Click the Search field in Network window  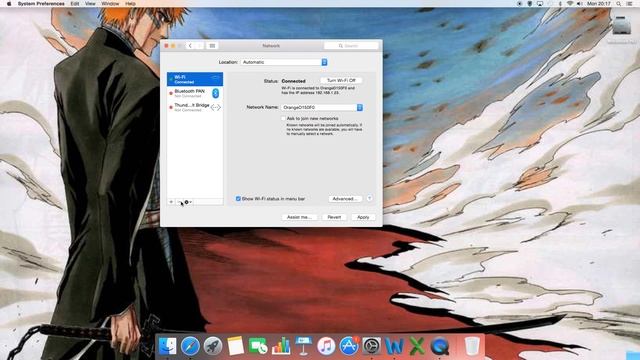[351, 46]
